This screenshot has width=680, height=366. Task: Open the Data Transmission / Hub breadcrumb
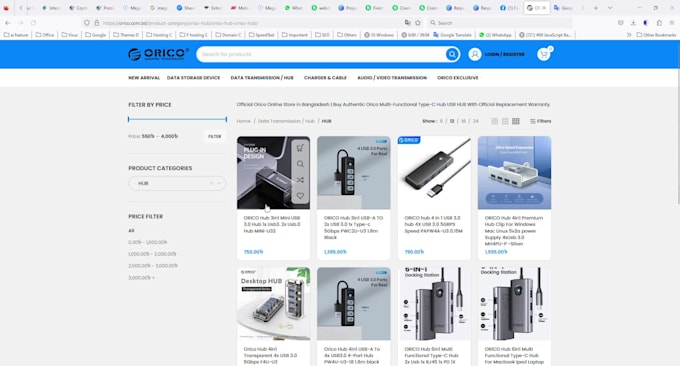[286, 121]
